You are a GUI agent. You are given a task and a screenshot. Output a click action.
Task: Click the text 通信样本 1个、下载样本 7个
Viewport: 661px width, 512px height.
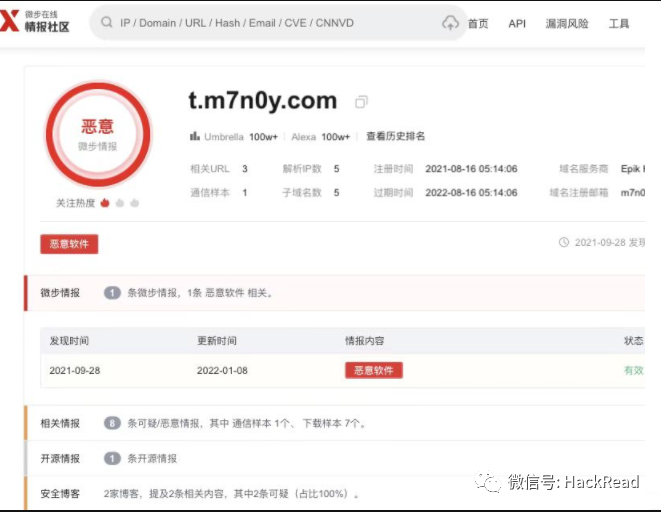coord(298,423)
